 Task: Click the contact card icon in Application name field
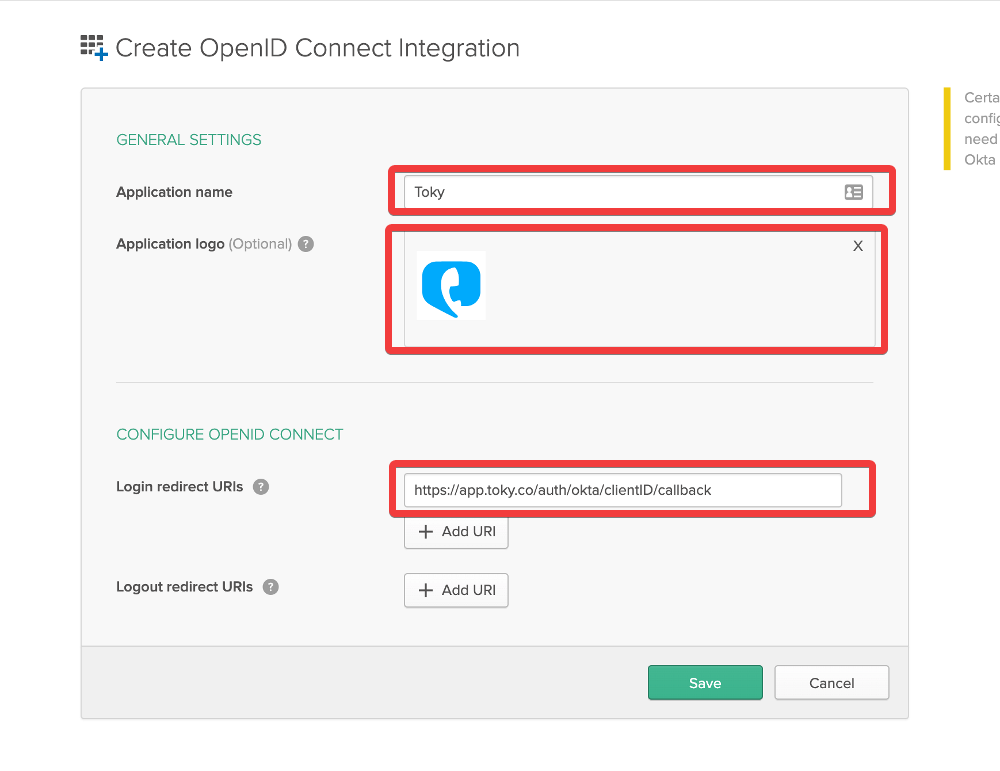pos(853,192)
